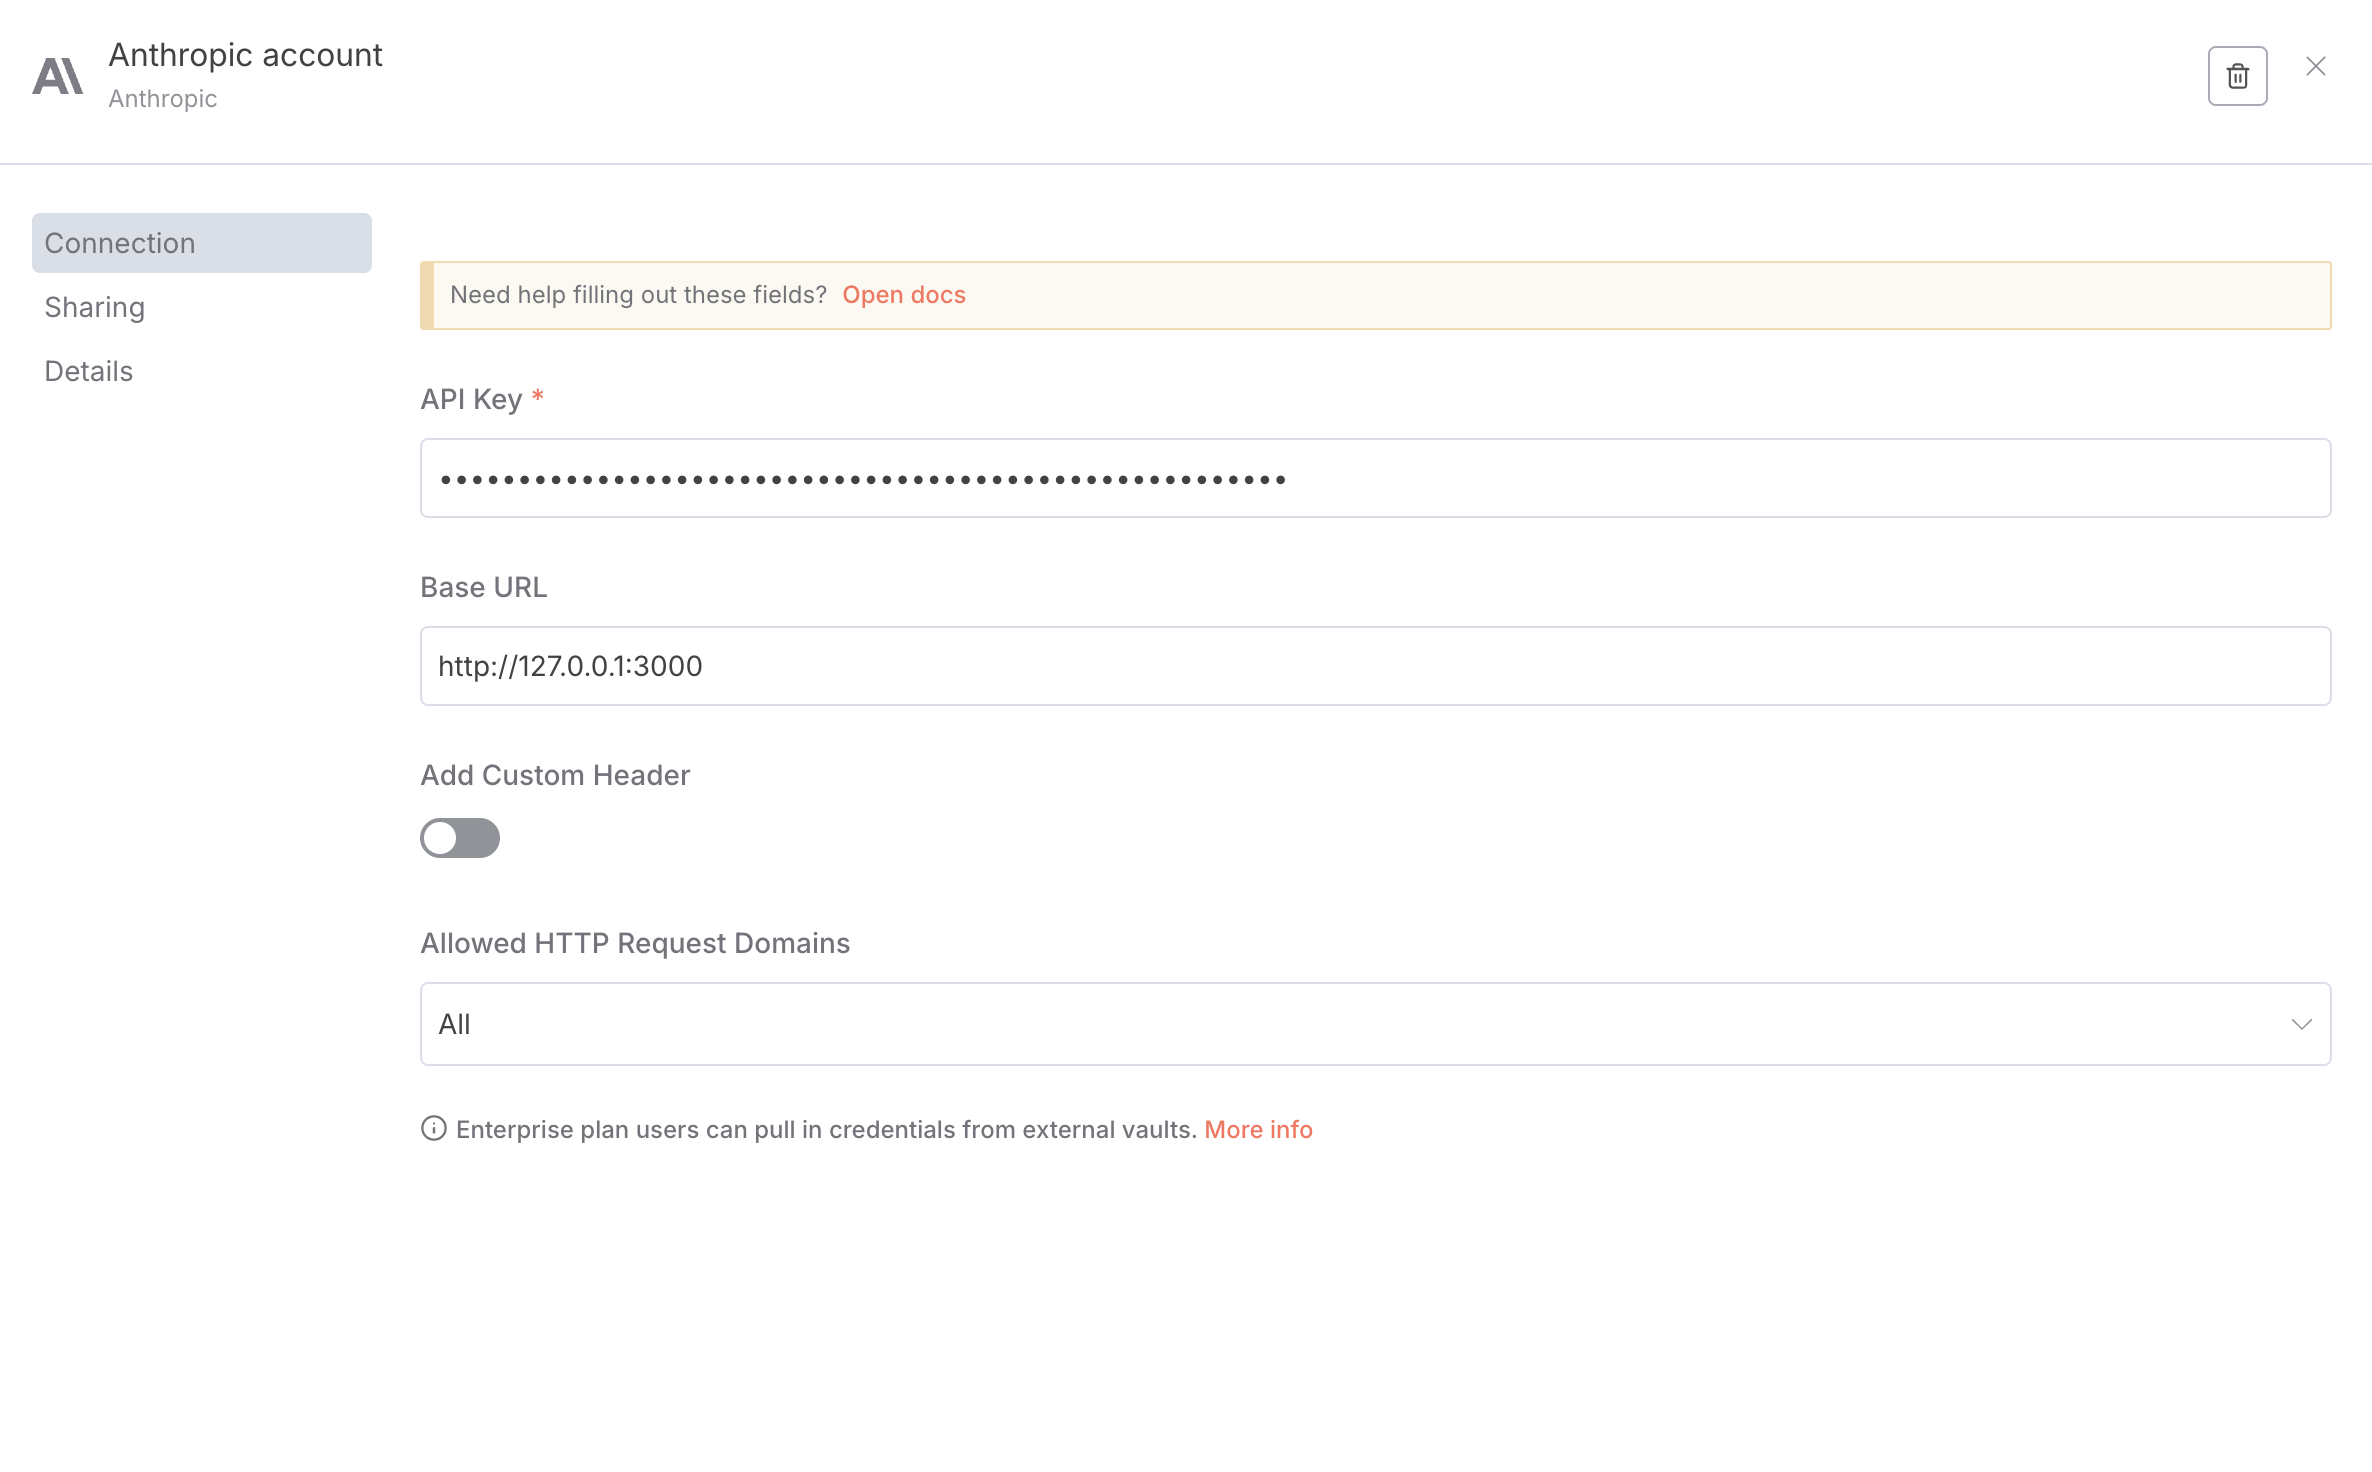Image resolution: width=2372 pixels, height=1472 pixels.
Task: Click the Anthropic logo icon
Action: click(57, 76)
